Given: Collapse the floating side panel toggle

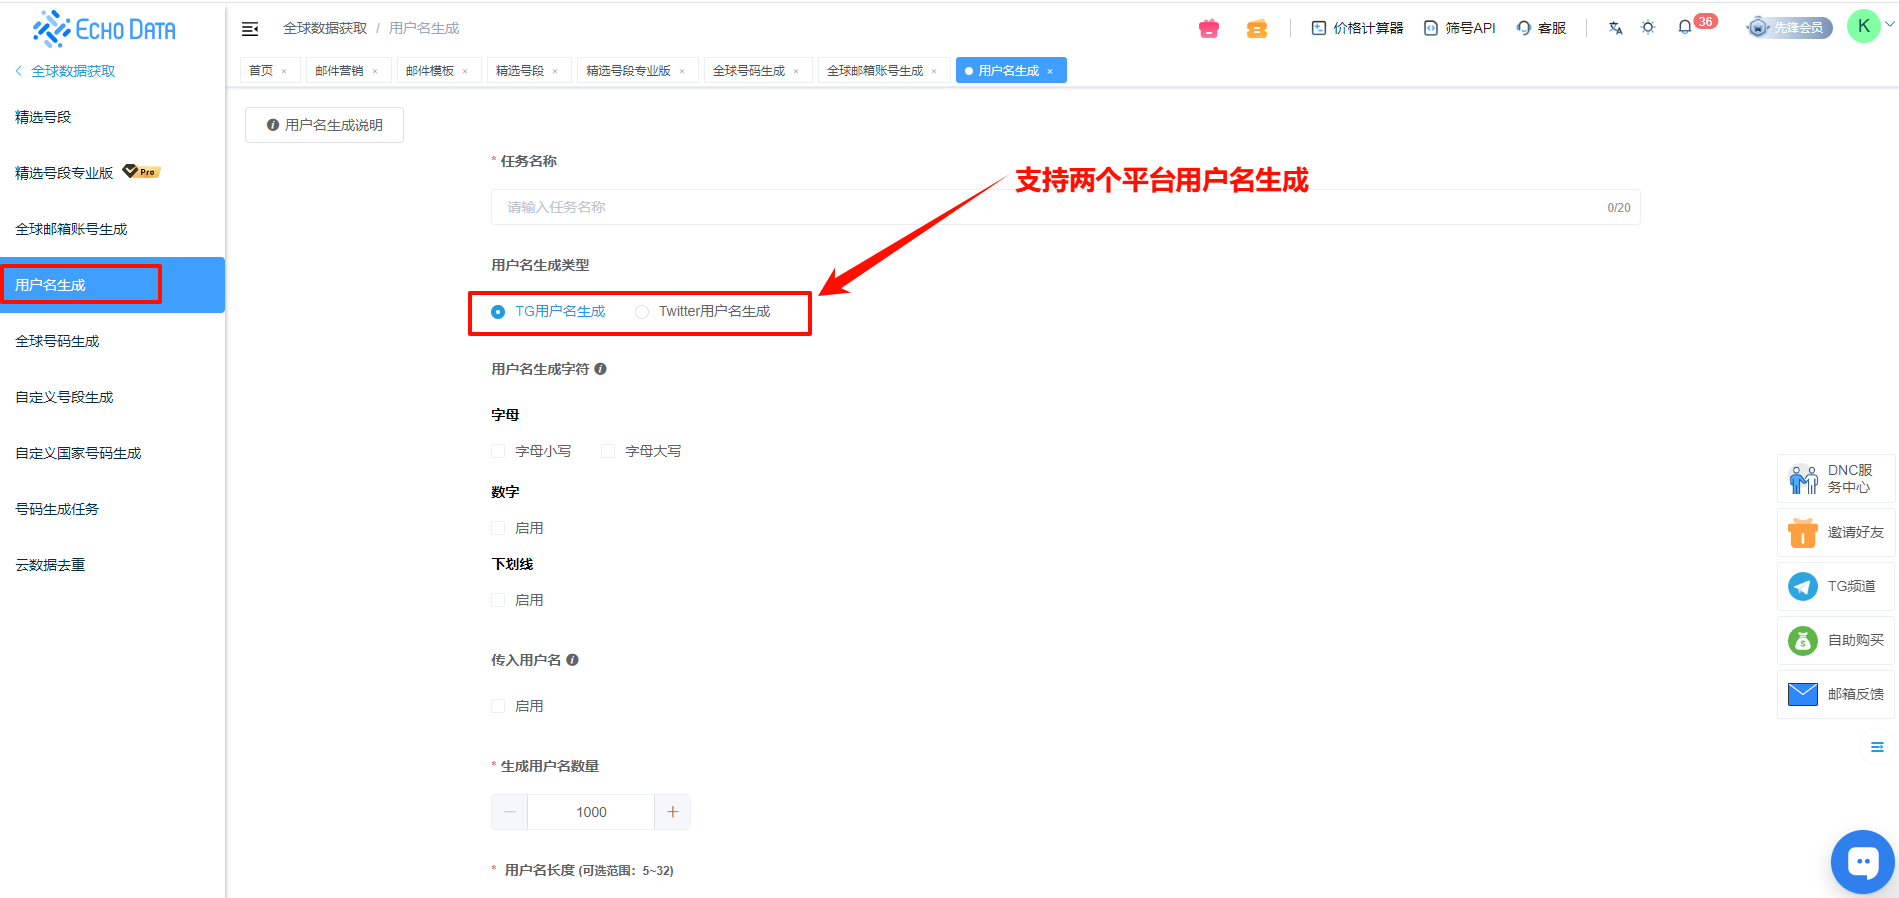Looking at the screenshot, I should [1877, 747].
